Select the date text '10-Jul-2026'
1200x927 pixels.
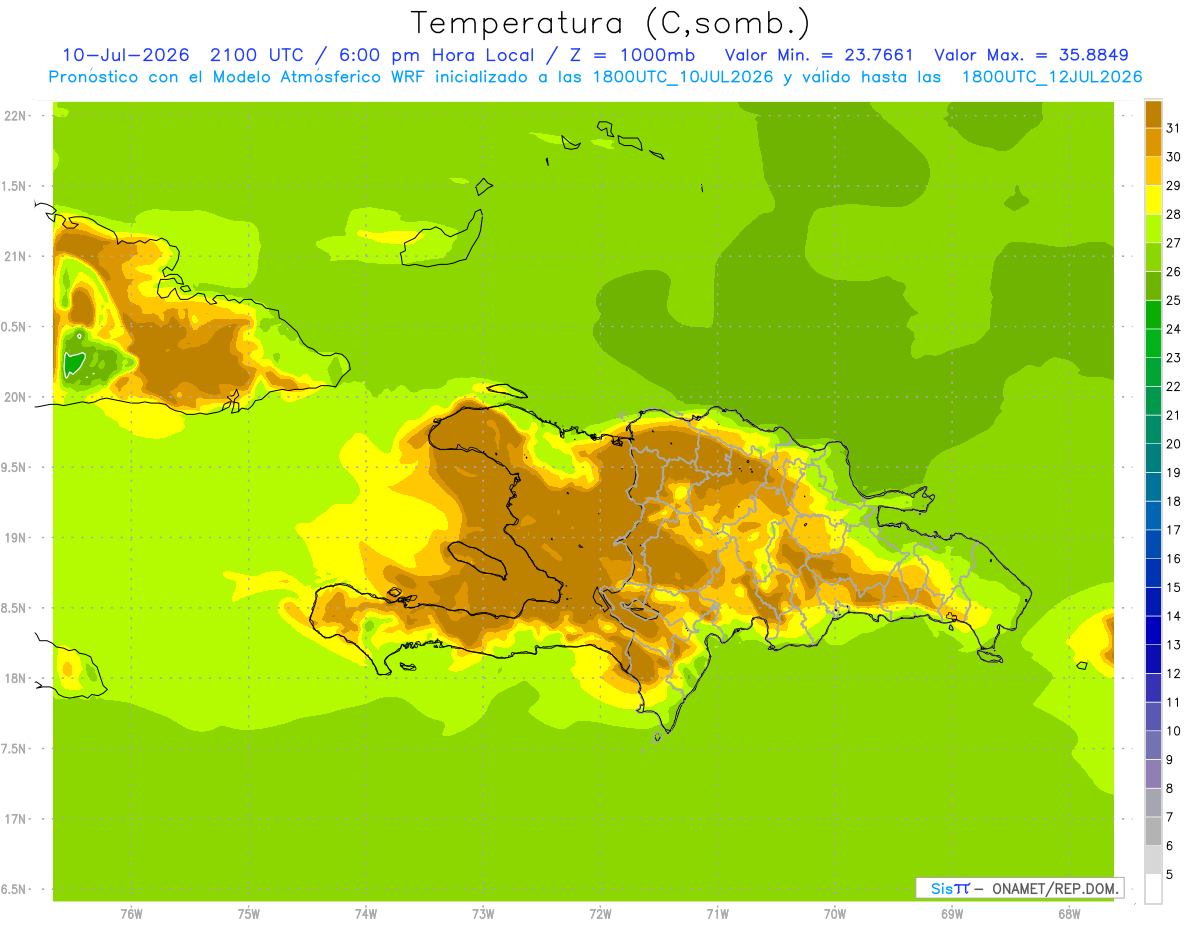(126, 55)
